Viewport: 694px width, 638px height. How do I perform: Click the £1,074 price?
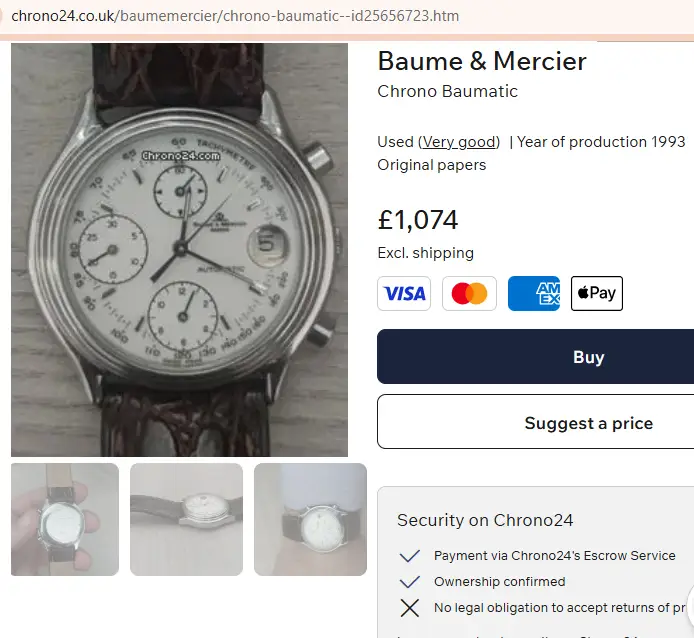tap(417, 219)
